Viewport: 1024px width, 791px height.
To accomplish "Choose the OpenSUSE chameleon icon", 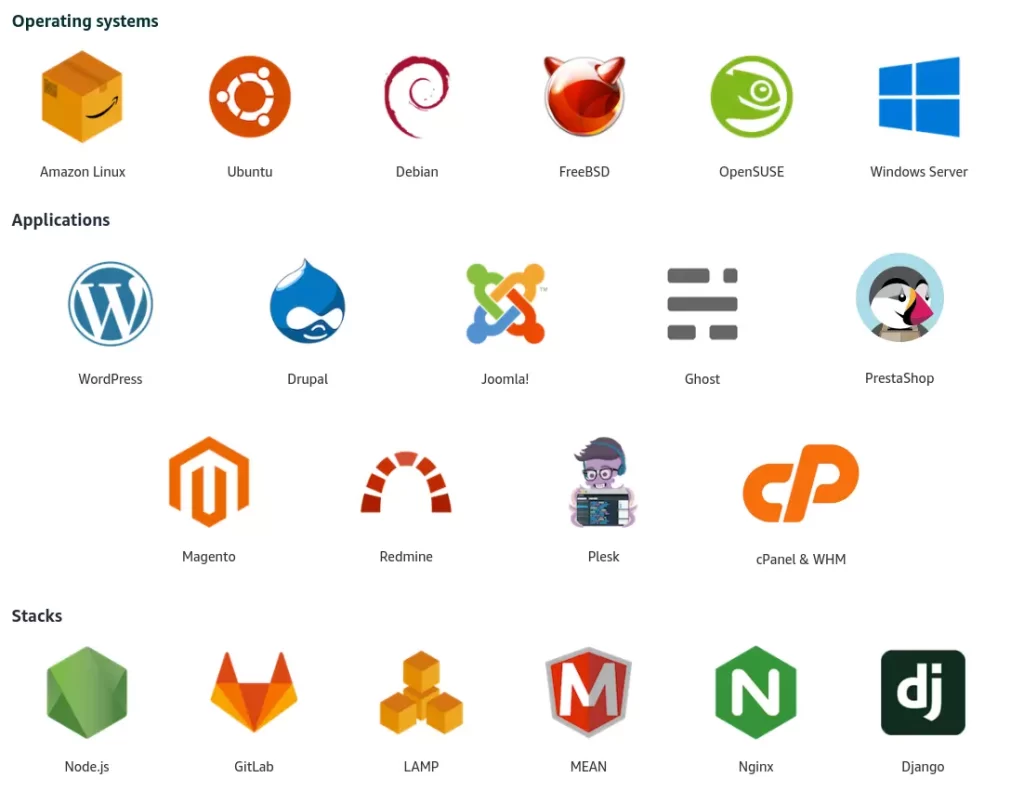I will (x=751, y=97).
